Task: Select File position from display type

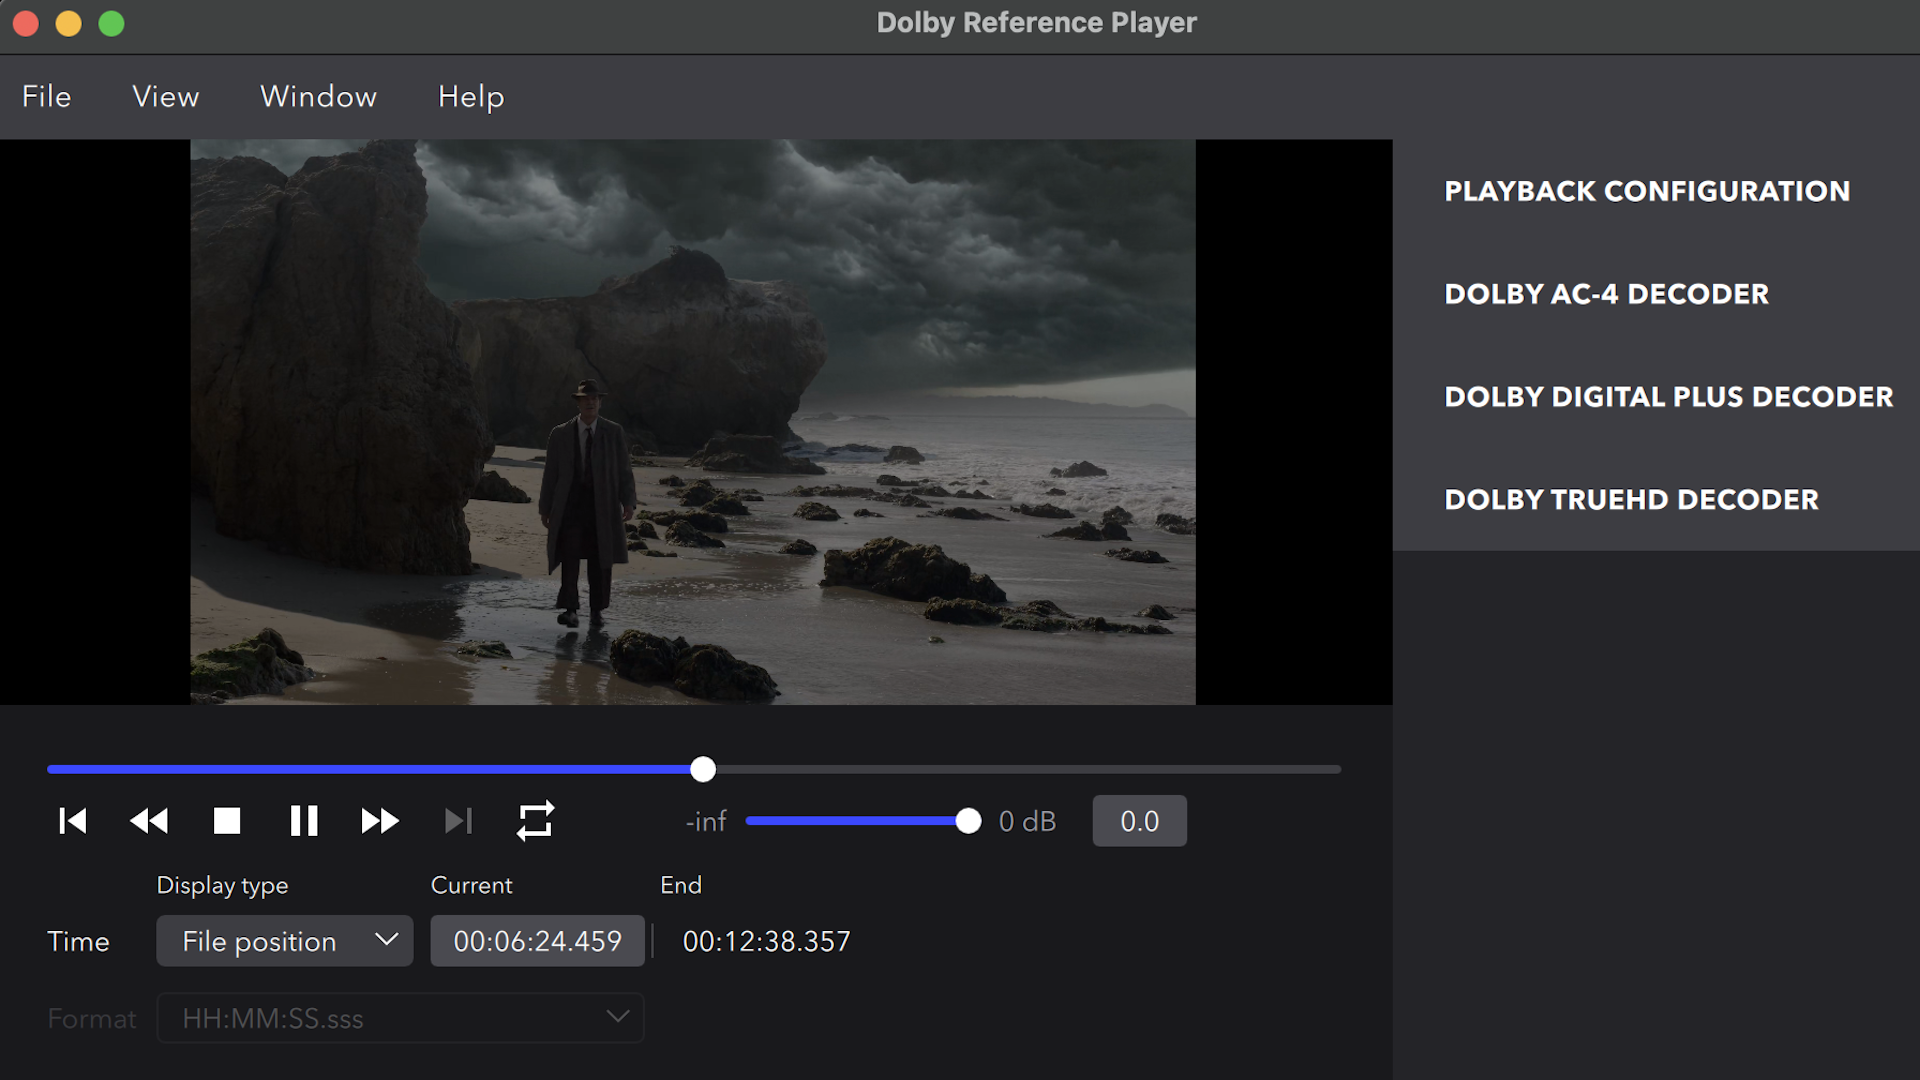Action: (258, 941)
